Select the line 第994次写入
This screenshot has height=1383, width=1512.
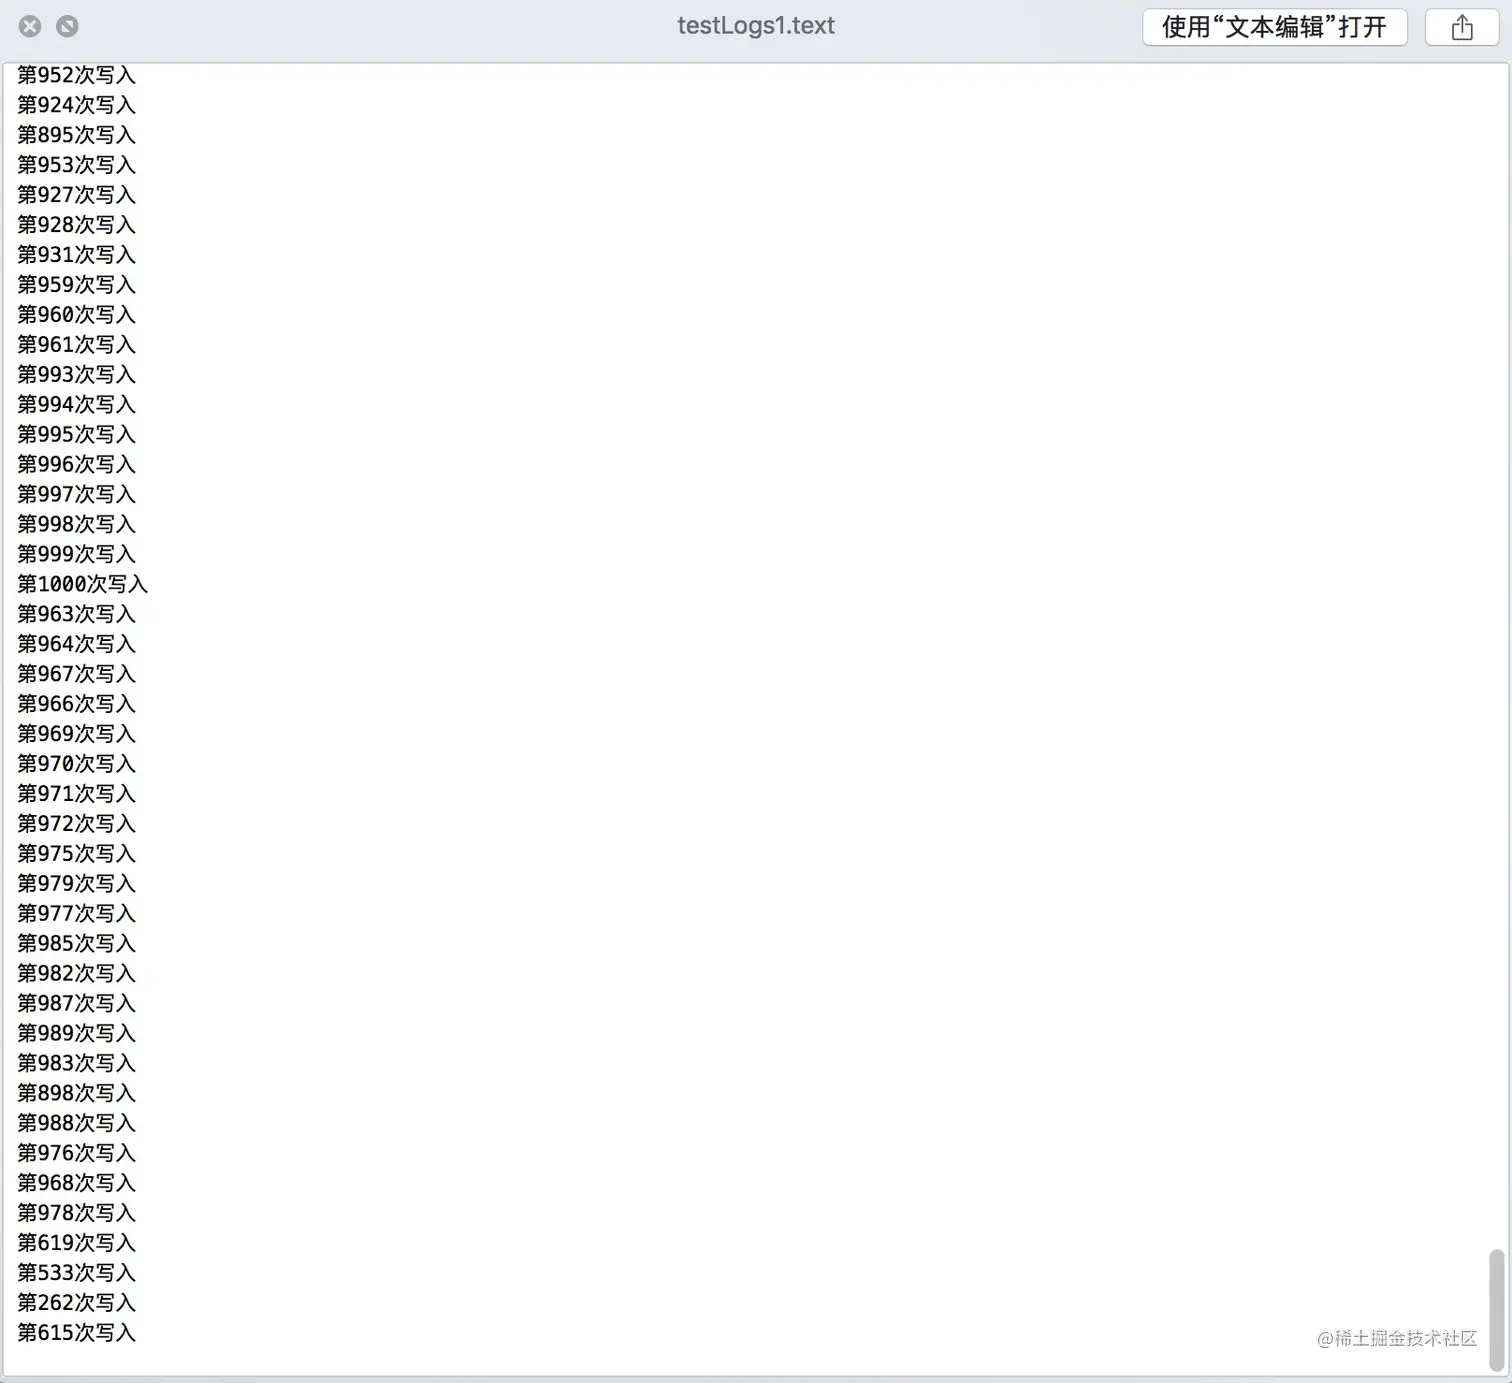(76, 405)
